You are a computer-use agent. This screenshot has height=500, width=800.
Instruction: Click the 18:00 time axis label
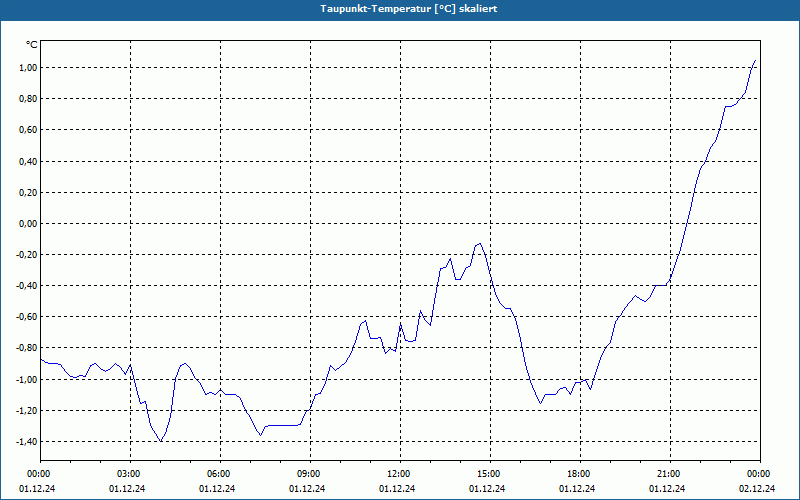580,474
